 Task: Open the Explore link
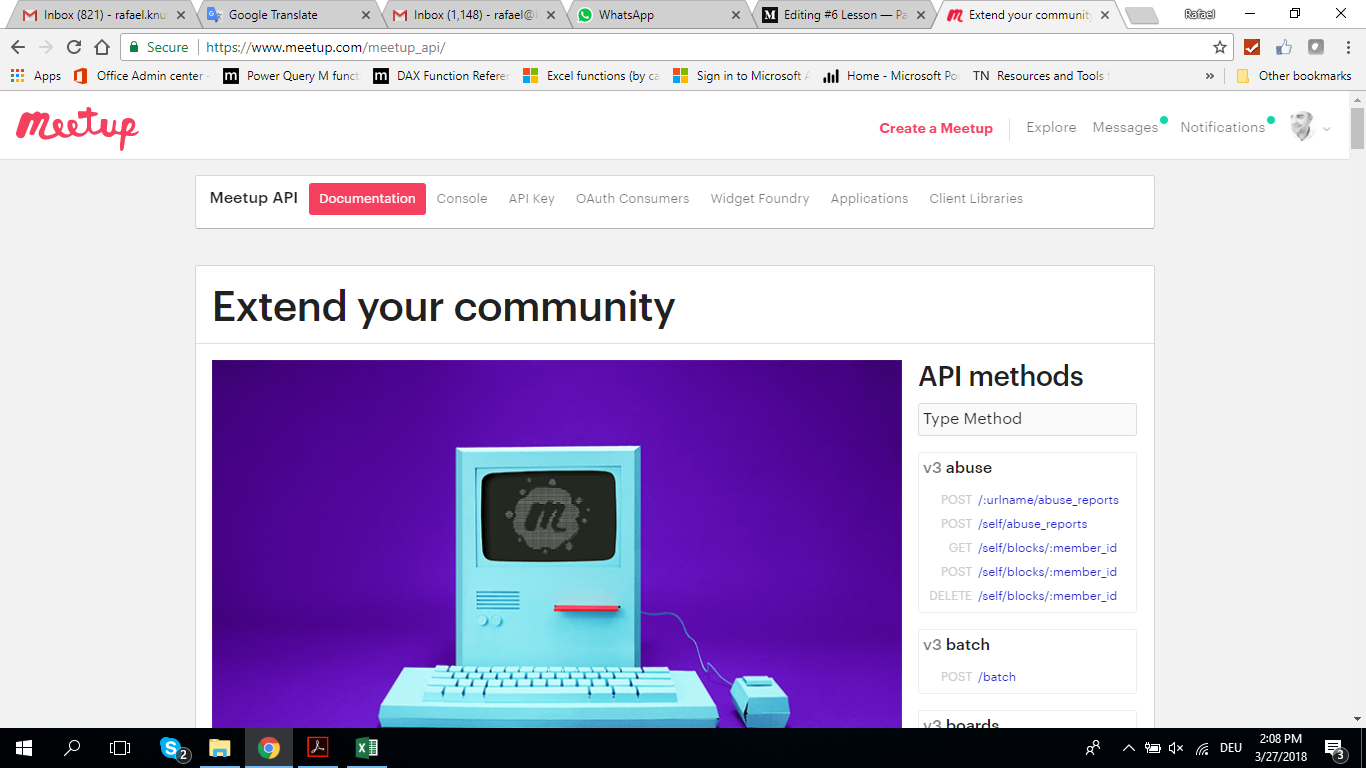[x=1051, y=128]
